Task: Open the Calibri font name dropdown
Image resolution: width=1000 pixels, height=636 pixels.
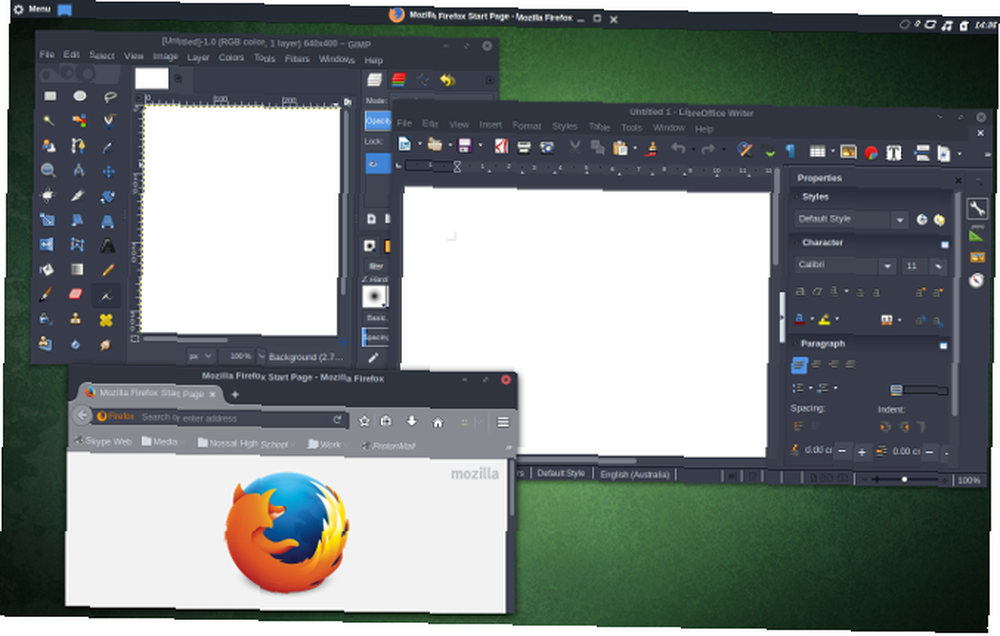Action: pyautogui.click(x=887, y=265)
